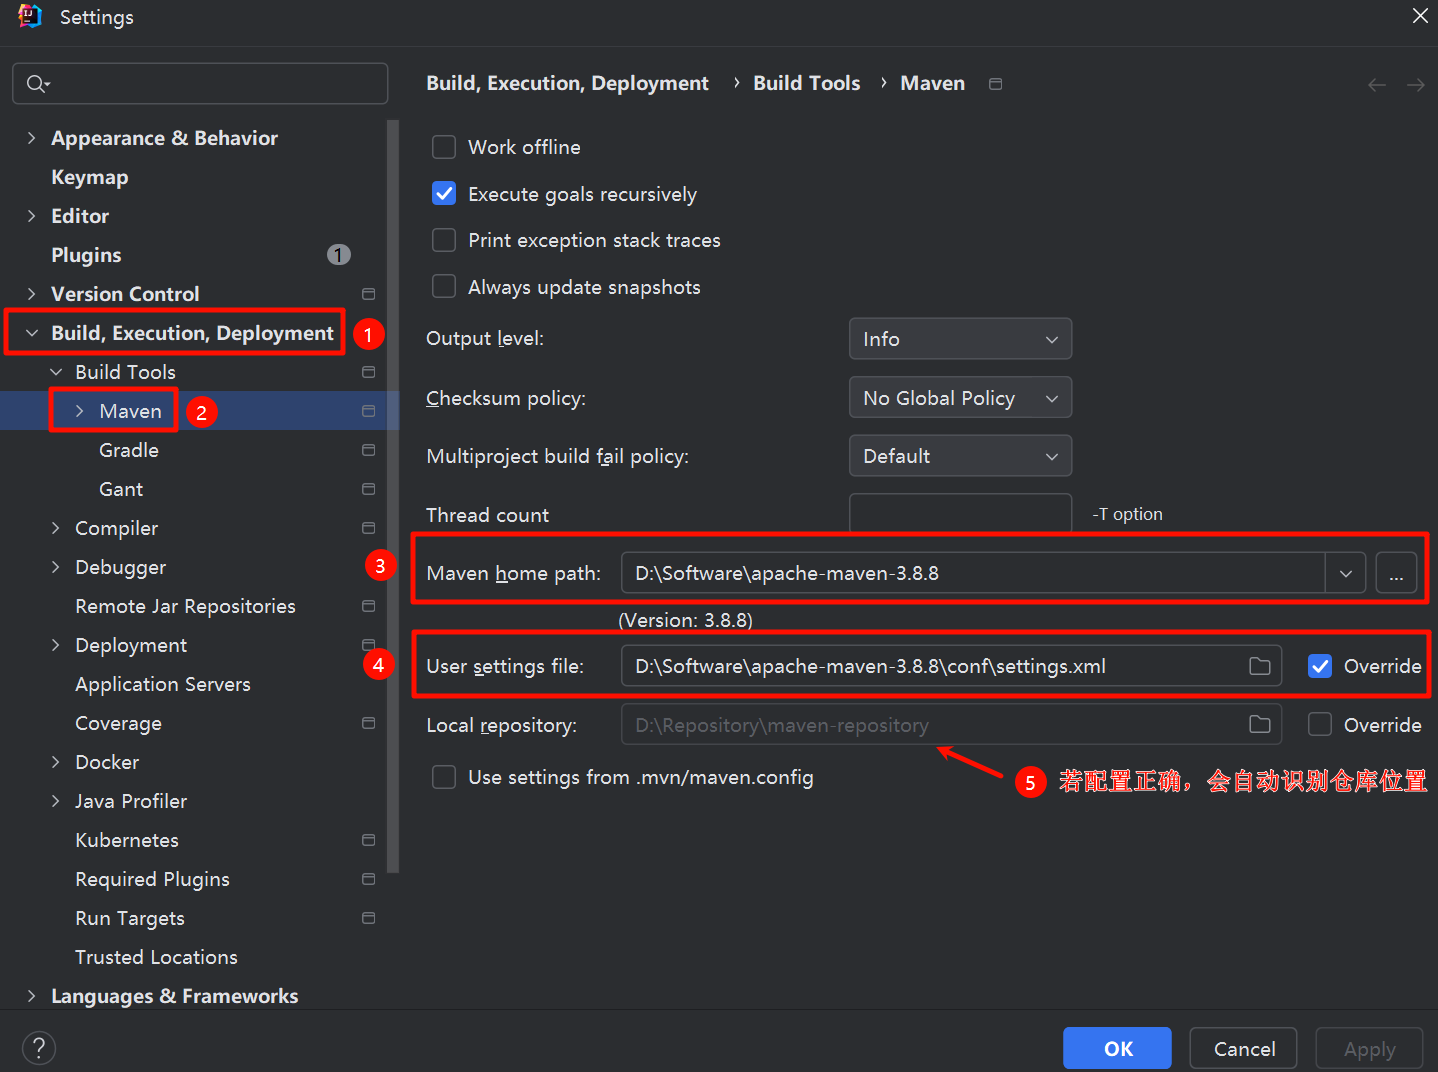Viewport: 1438px width, 1072px height.
Task: Click project icon beside Gant
Action: coord(368,489)
